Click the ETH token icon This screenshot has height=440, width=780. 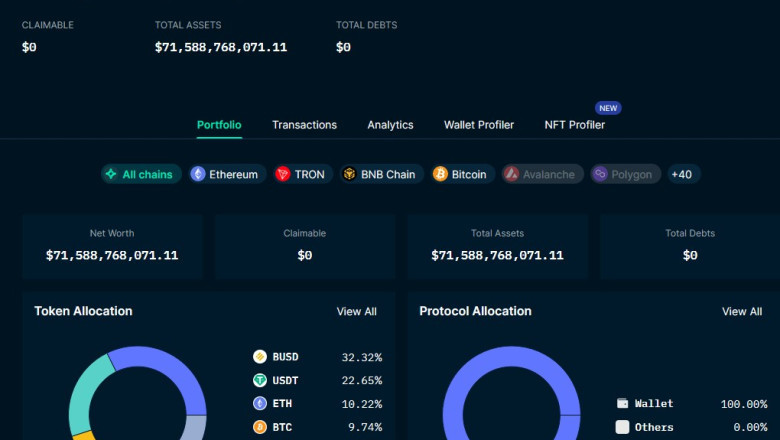coord(260,403)
